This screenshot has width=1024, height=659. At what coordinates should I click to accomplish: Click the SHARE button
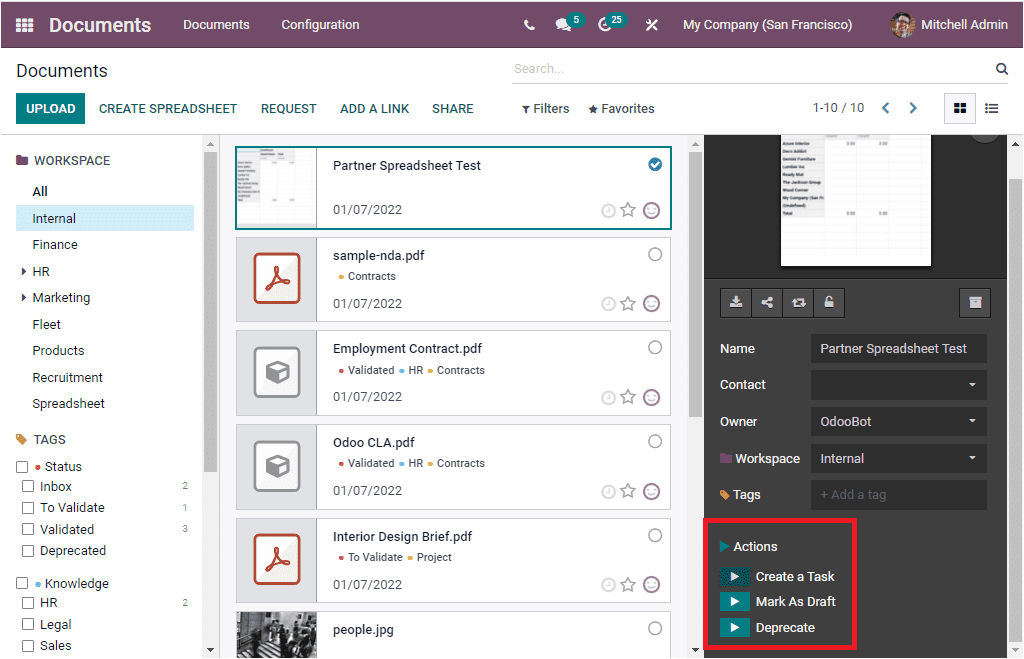[453, 109]
